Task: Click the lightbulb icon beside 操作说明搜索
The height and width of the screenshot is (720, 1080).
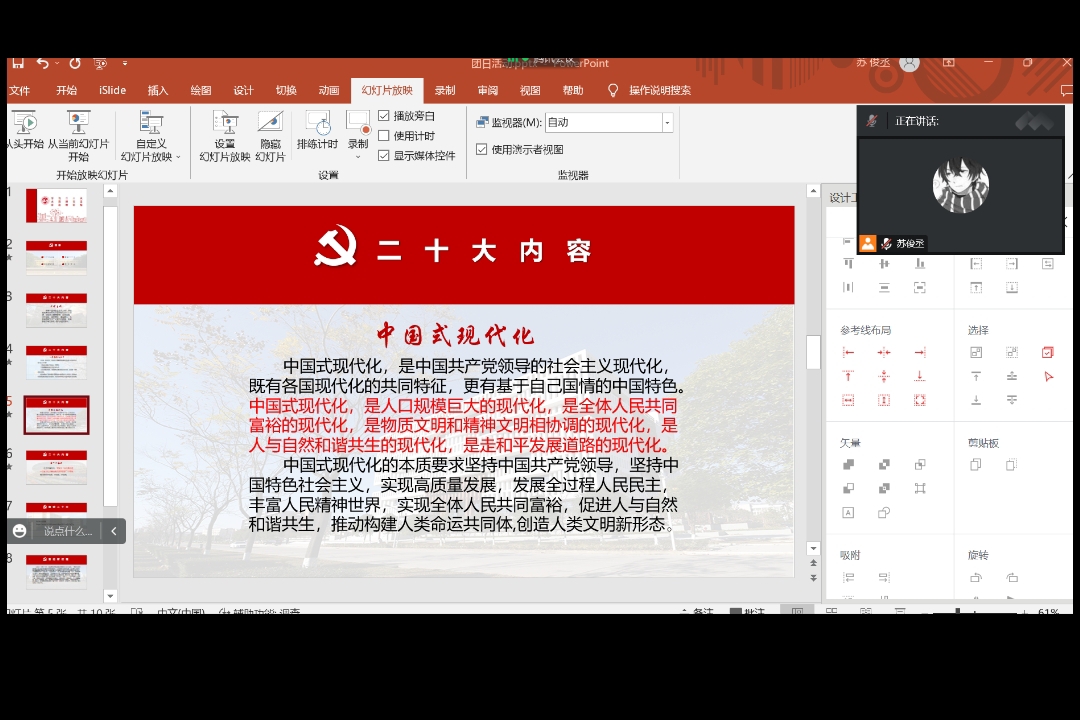Action: (613, 90)
